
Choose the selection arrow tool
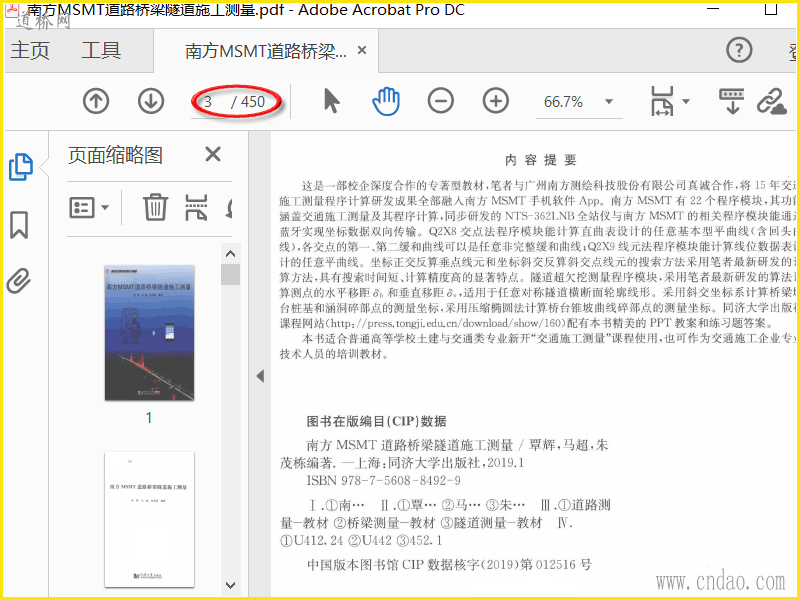332,101
